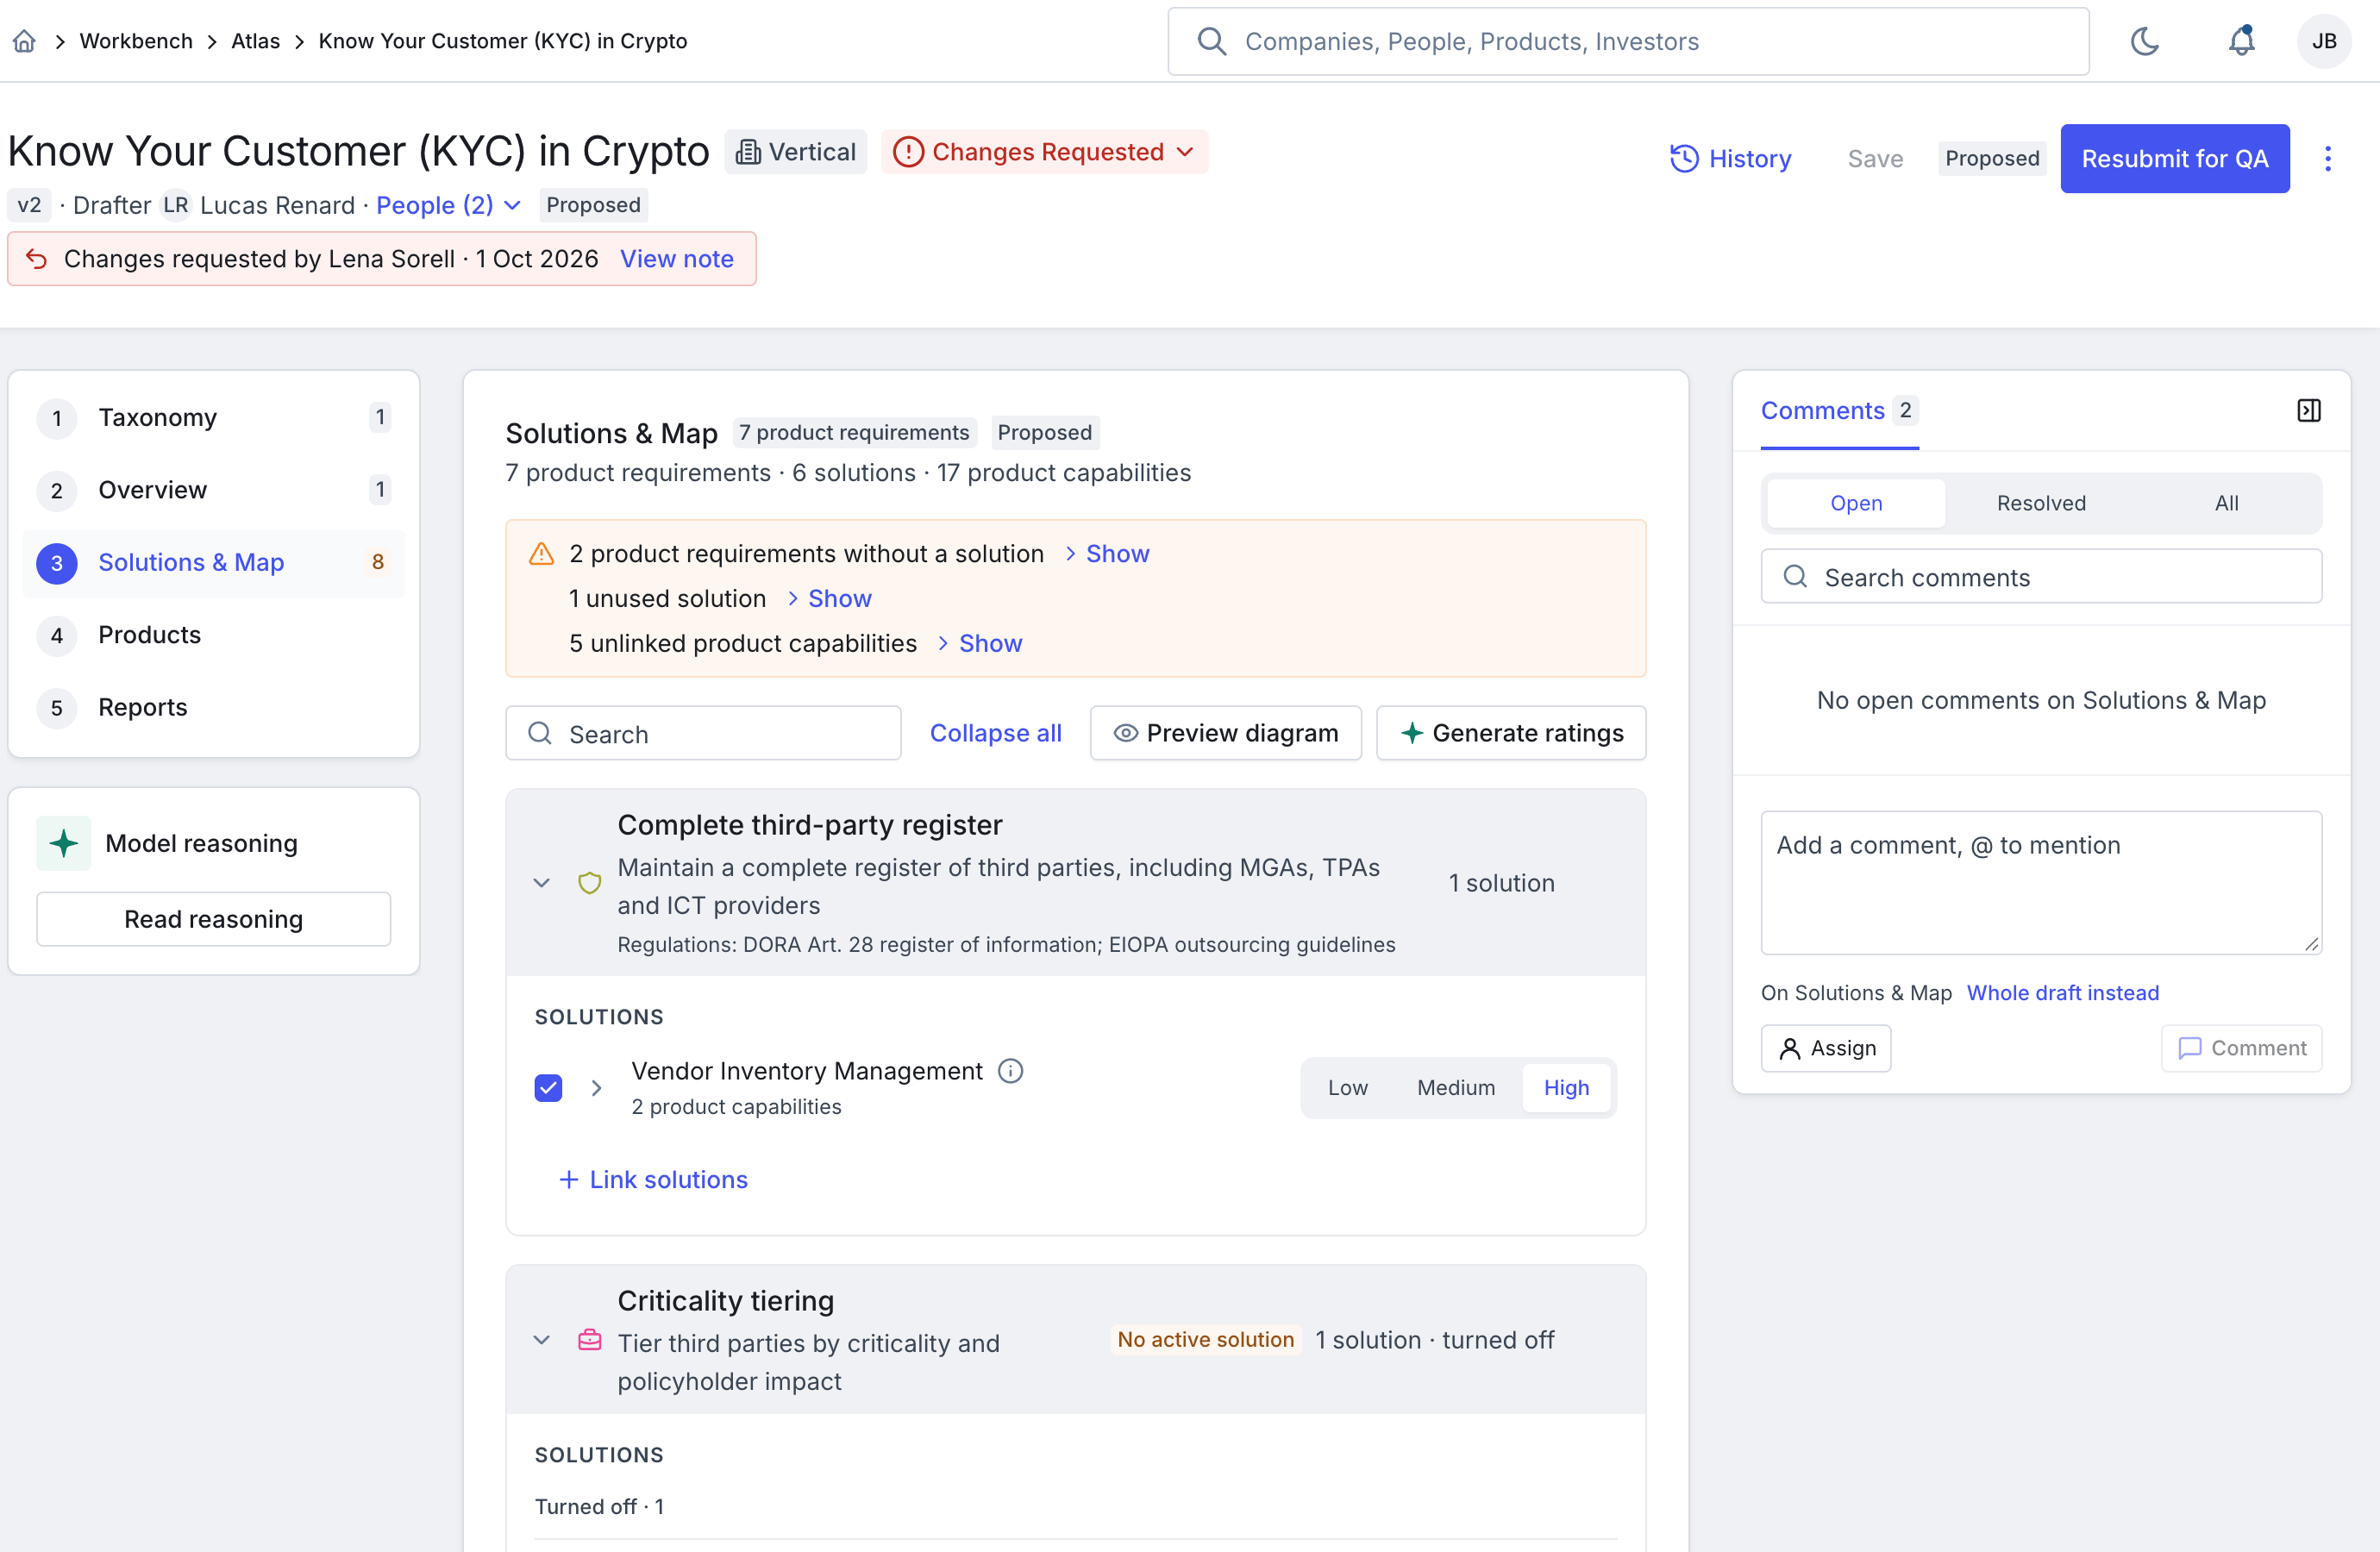Click the warning triangle in the alert box
The width and height of the screenshot is (2380, 1552).
[541, 553]
